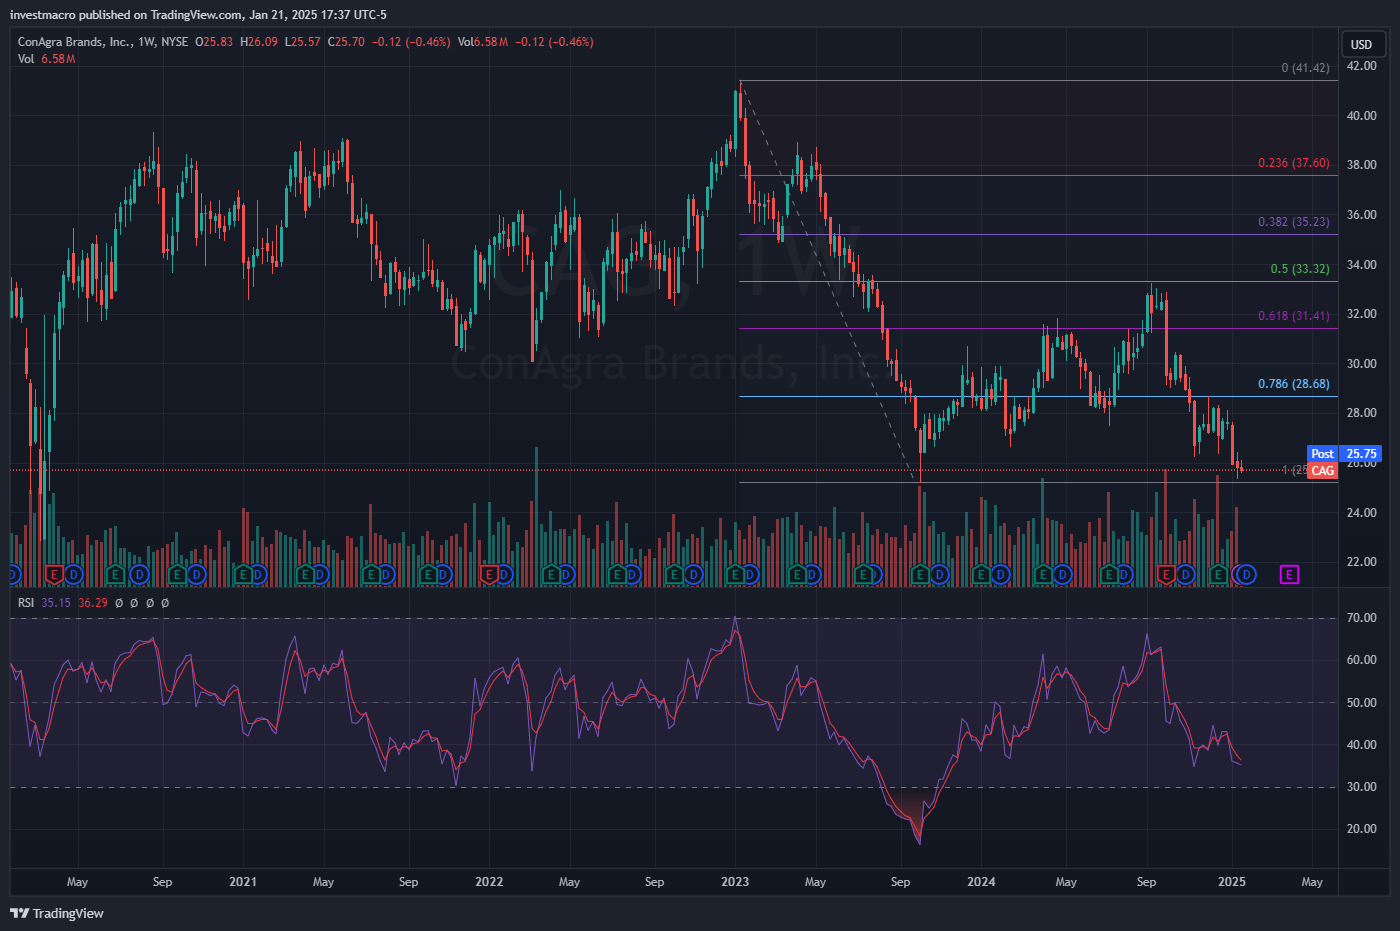Click the ConAgra Brands, Inc. symbol title

click(75, 42)
